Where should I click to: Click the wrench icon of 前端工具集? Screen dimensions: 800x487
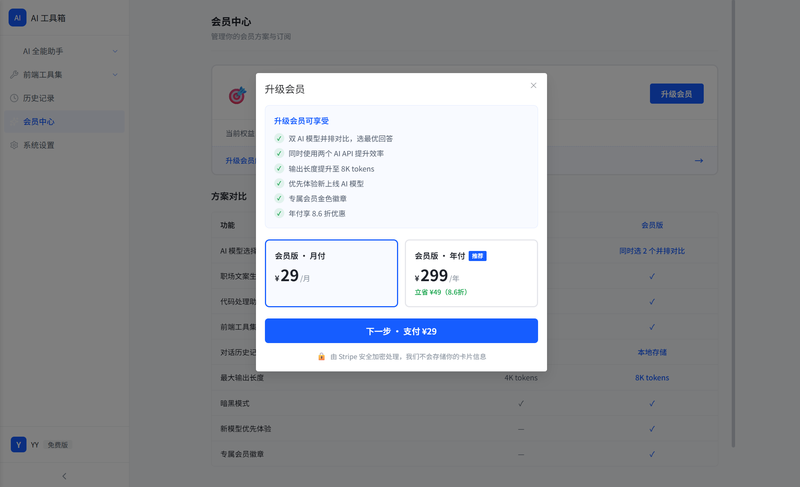(14, 74)
